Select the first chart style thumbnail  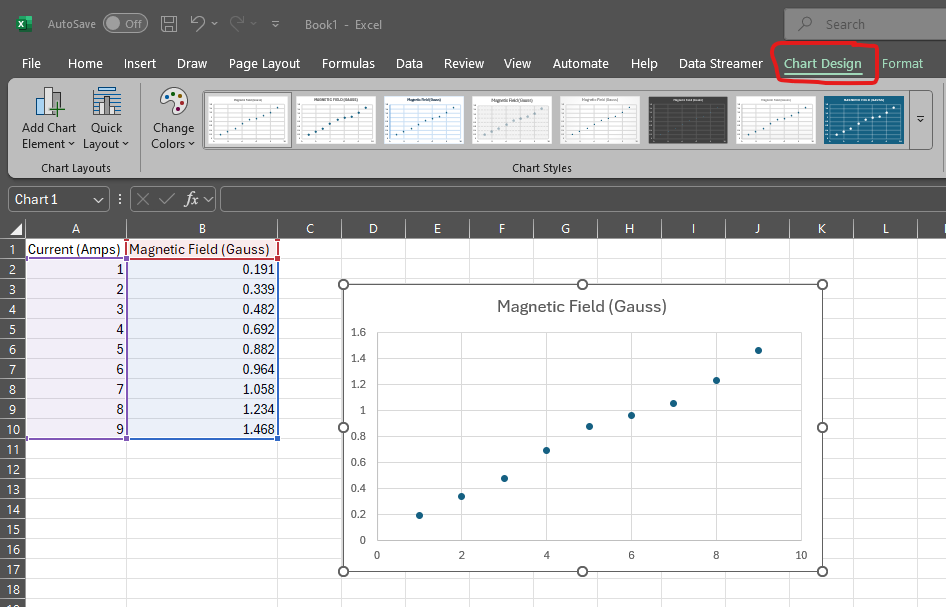pos(247,118)
